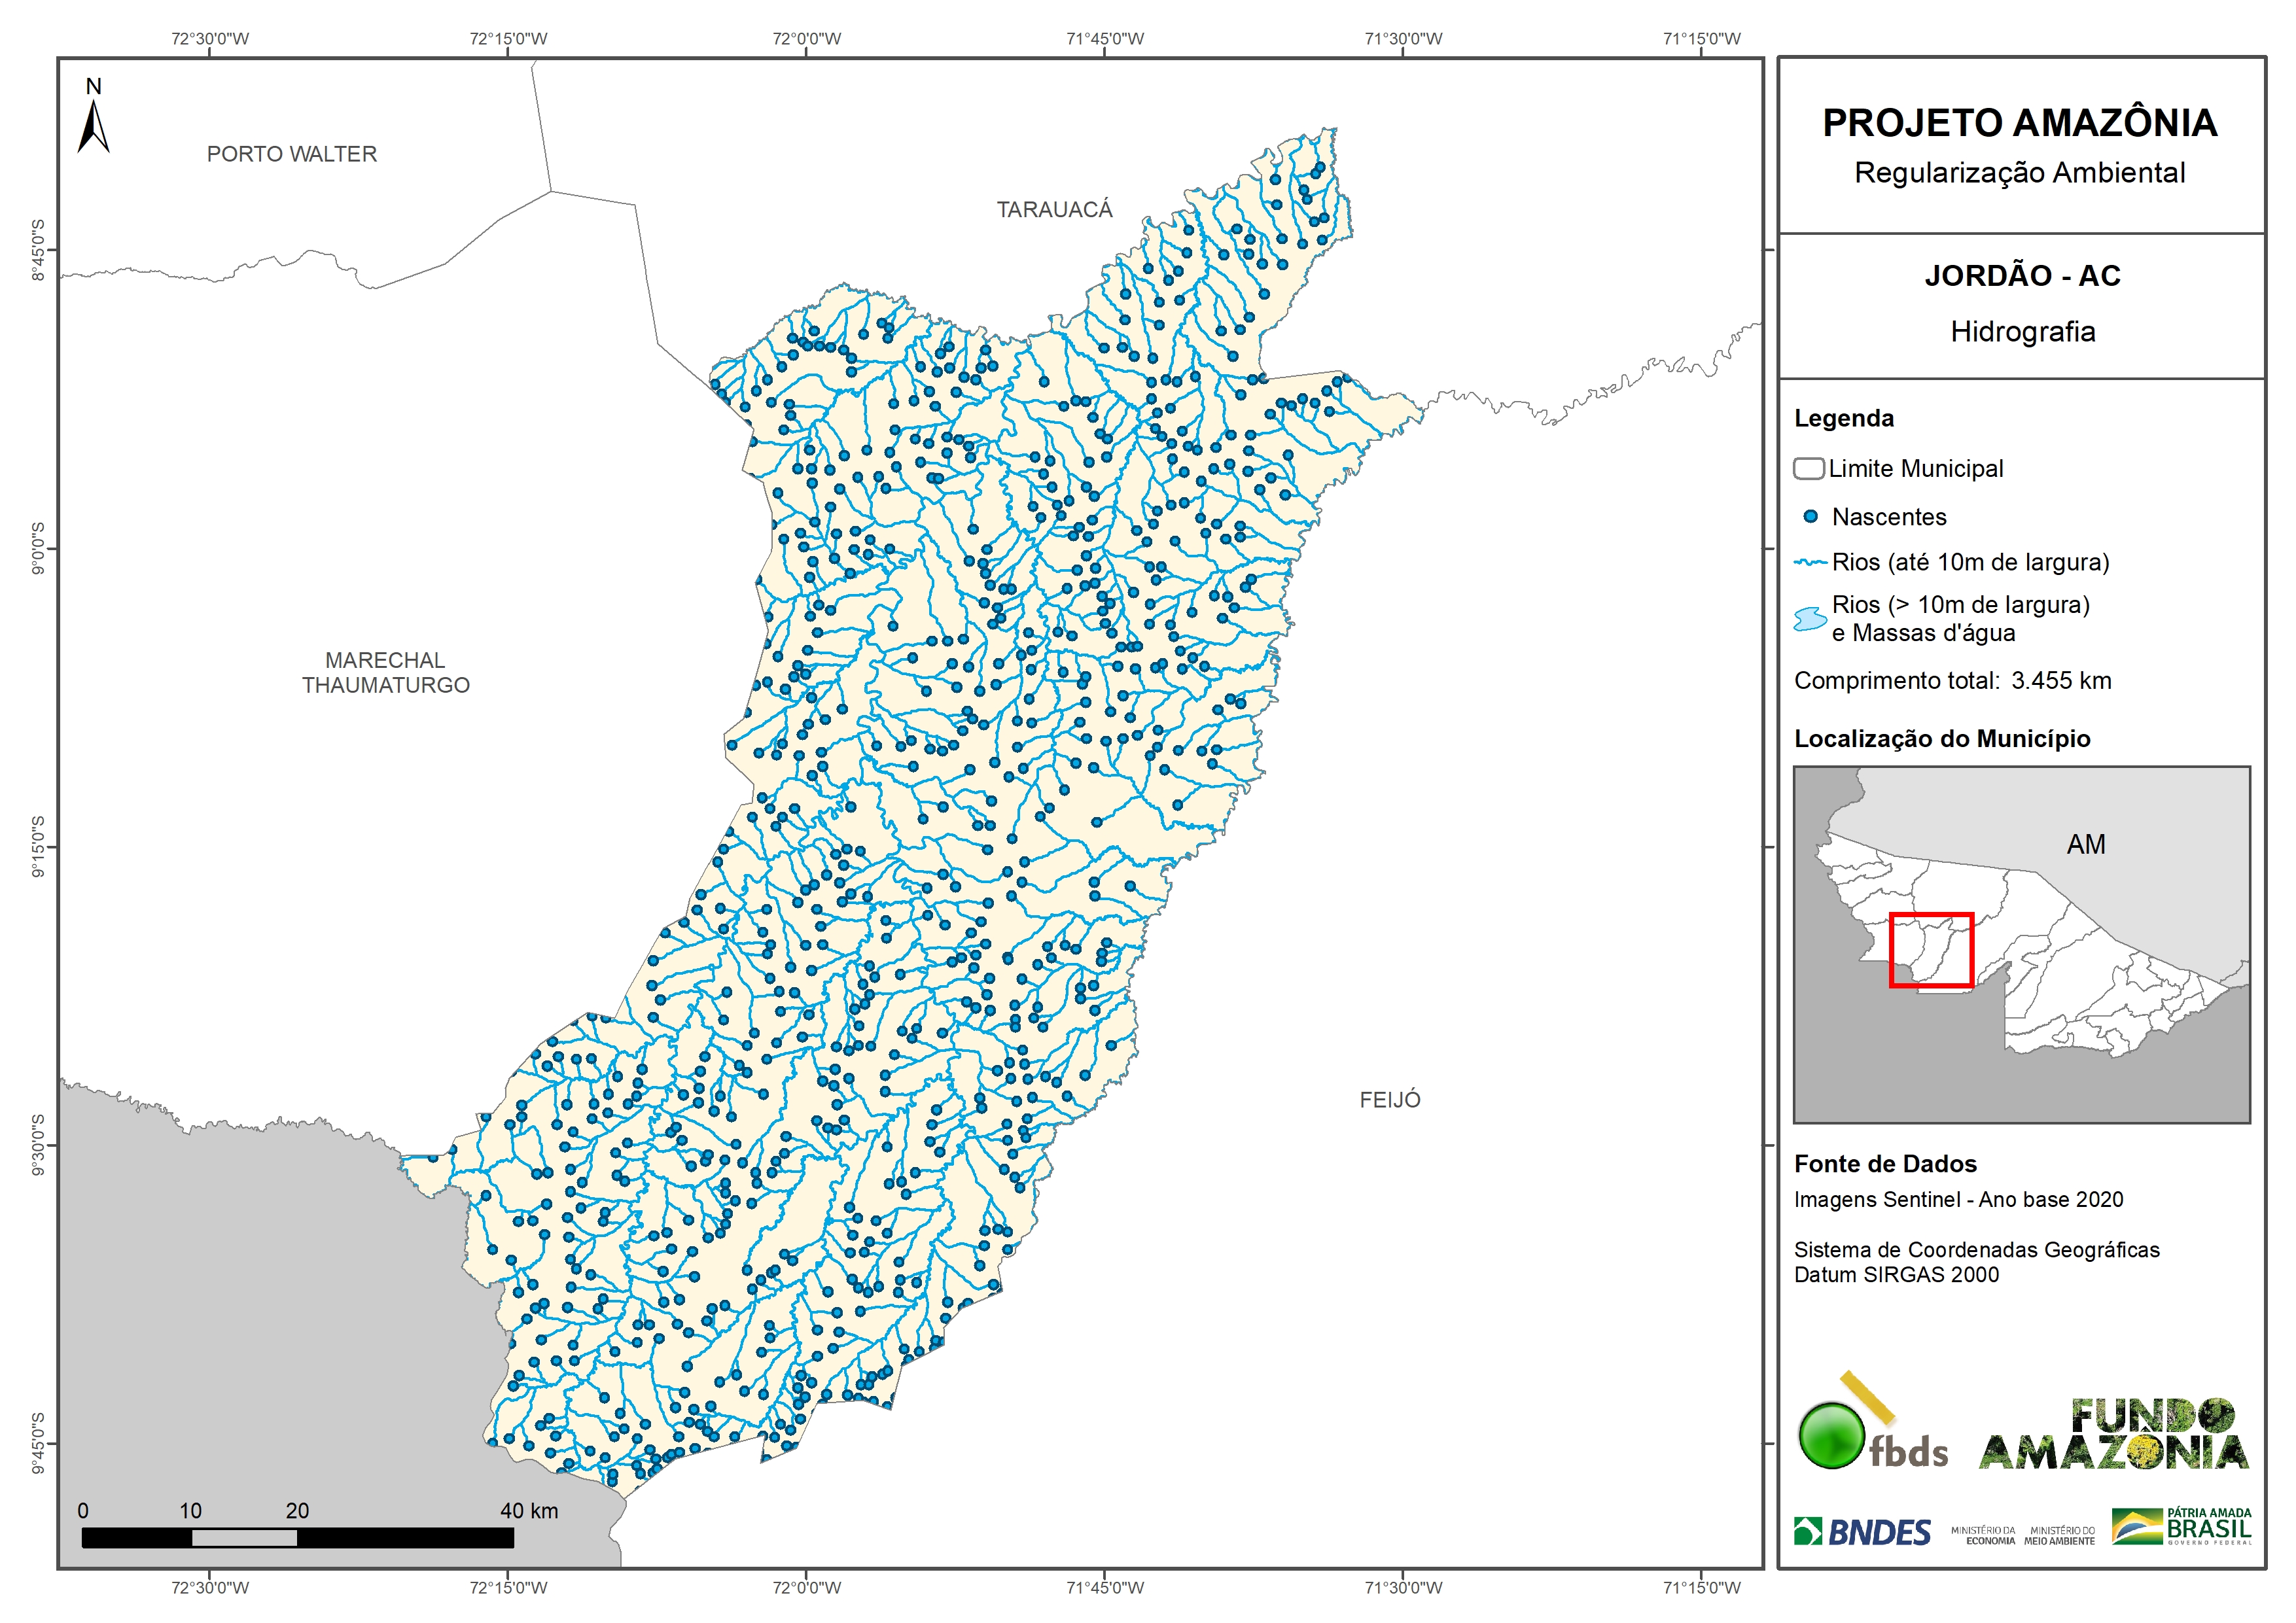The height and width of the screenshot is (1623, 2296).
Task: Click the Nascentes blue dot legend symbol
Action: pos(1810,517)
